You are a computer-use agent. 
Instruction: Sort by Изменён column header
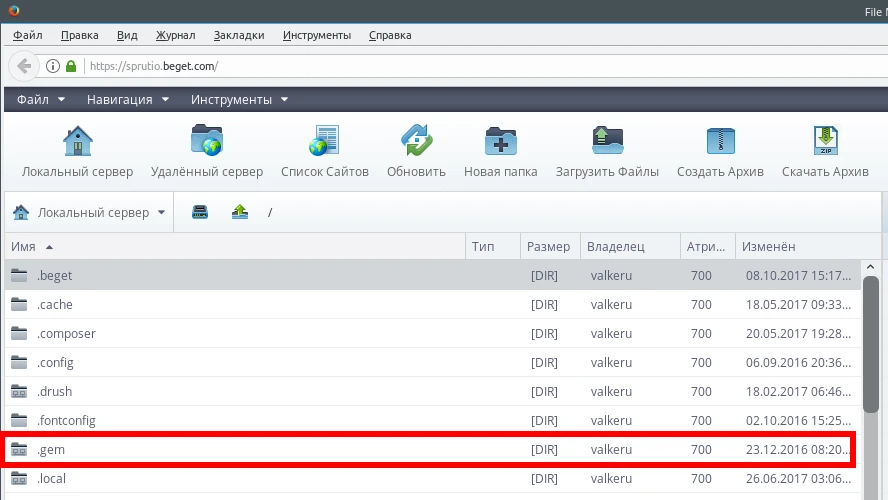768,247
